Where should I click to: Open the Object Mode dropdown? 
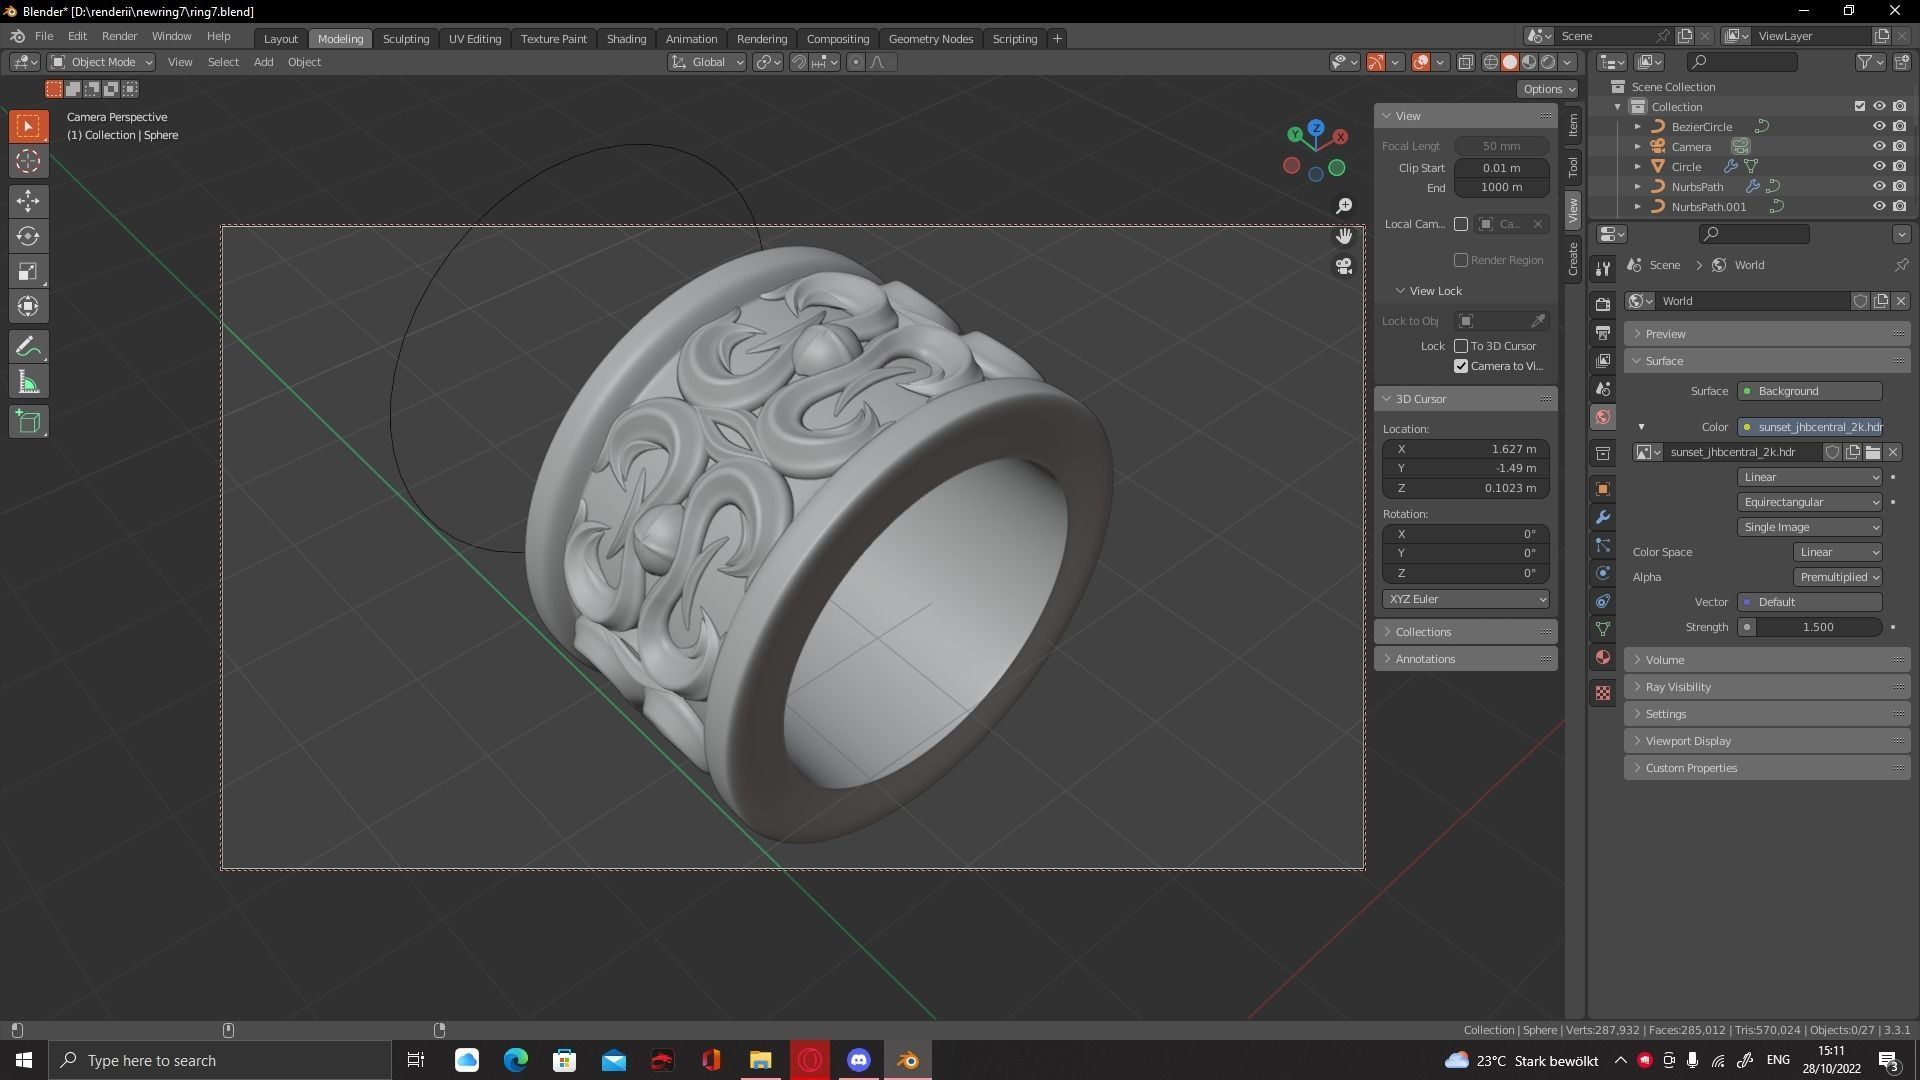[x=102, y=62]
